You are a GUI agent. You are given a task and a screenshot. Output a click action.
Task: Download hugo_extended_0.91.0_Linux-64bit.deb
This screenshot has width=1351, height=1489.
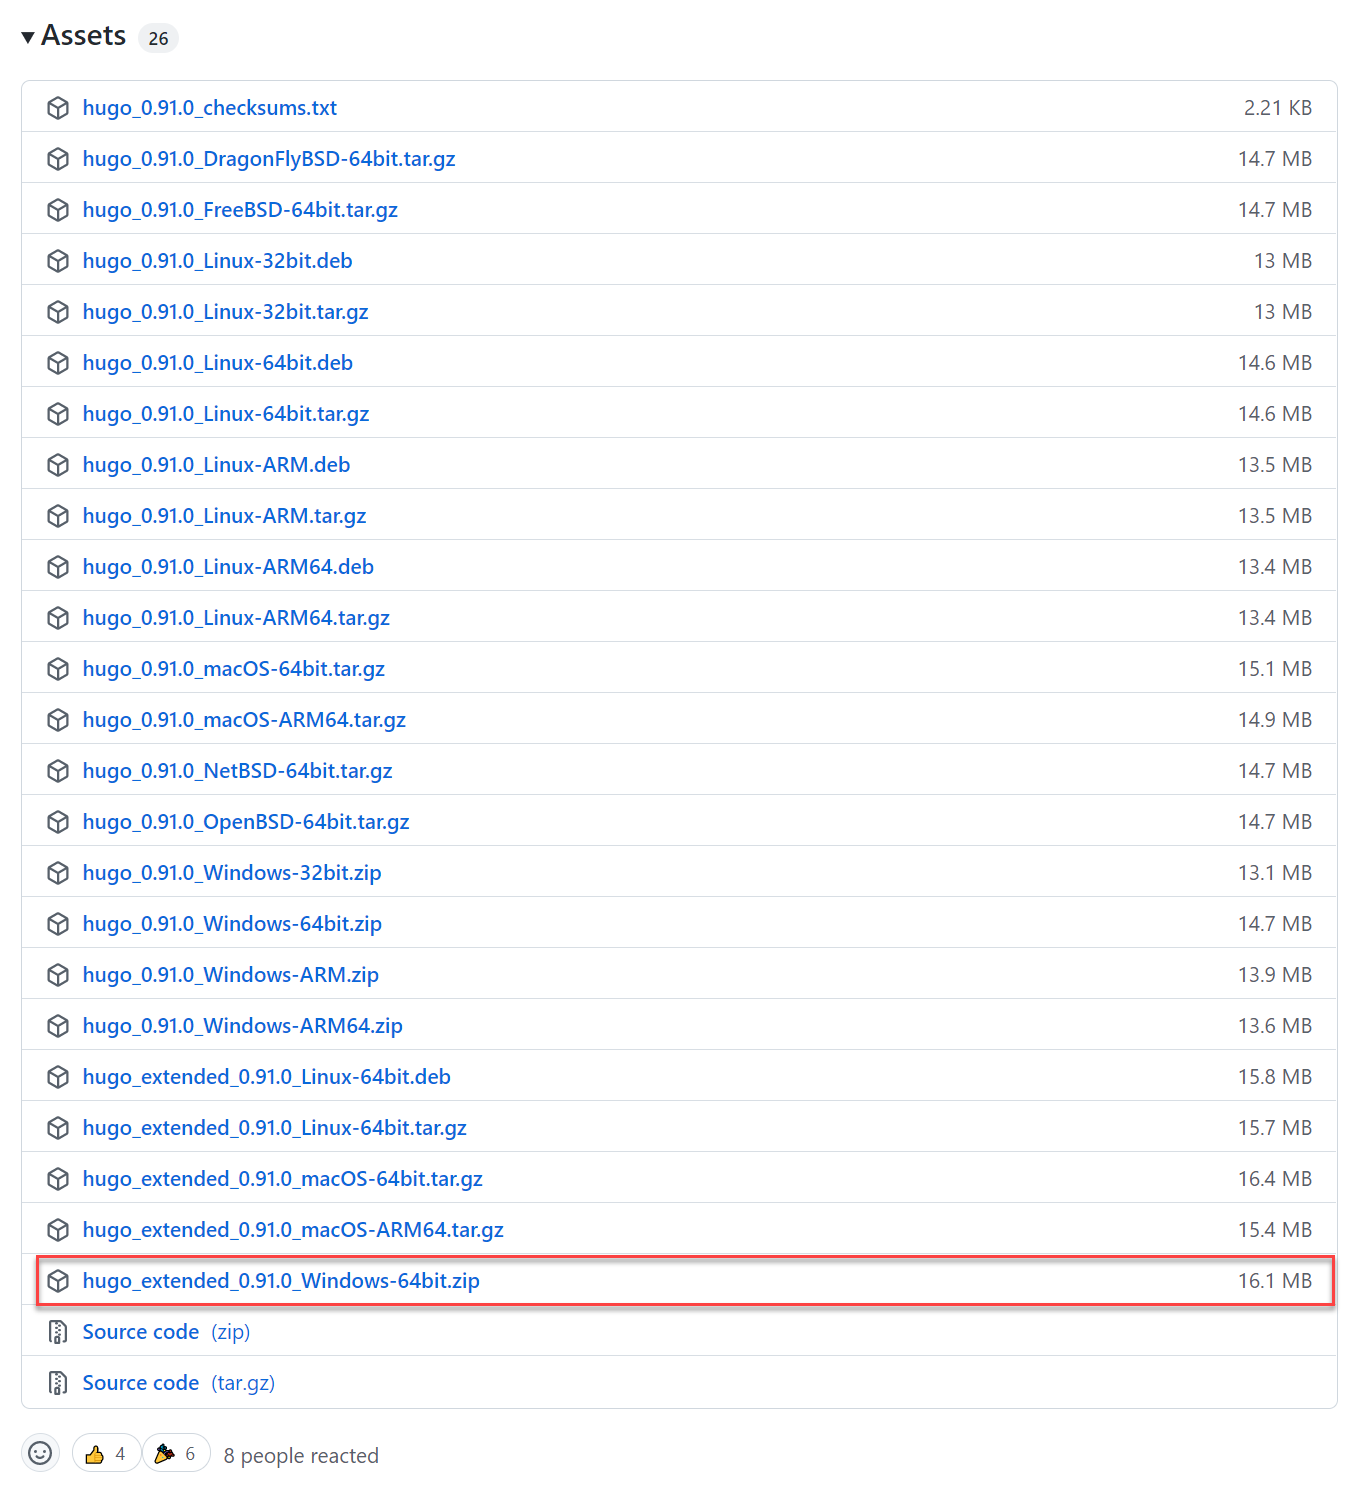click(x=267, y=1076)
